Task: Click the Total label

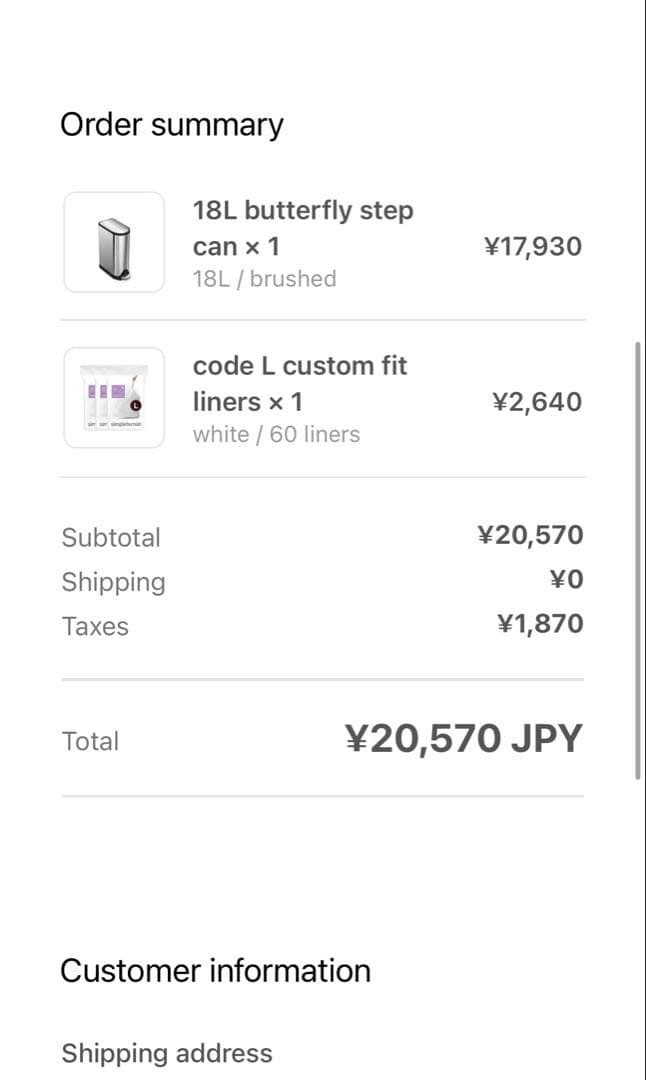Action: point(90,741)
